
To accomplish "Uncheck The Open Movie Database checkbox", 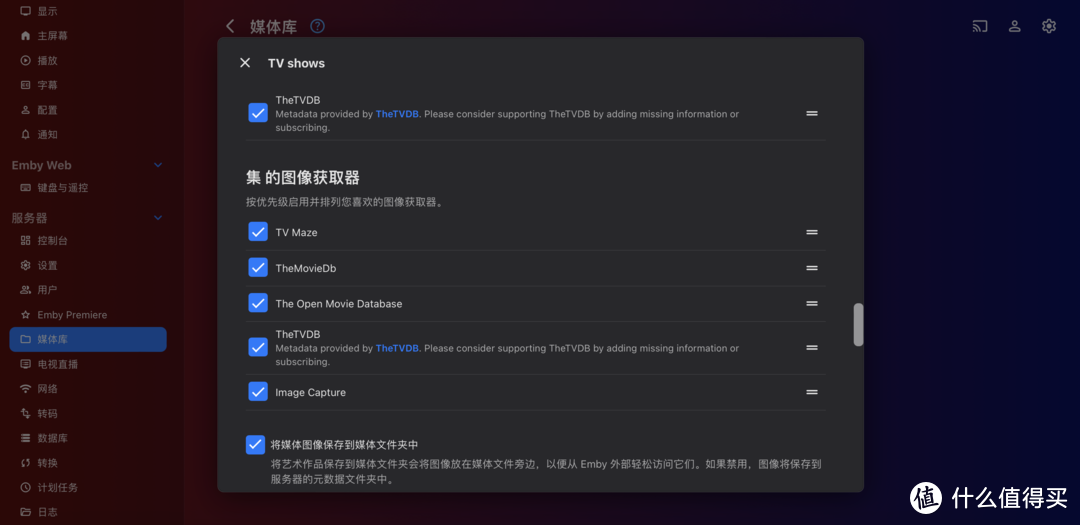I will click(x=258, y=303).
